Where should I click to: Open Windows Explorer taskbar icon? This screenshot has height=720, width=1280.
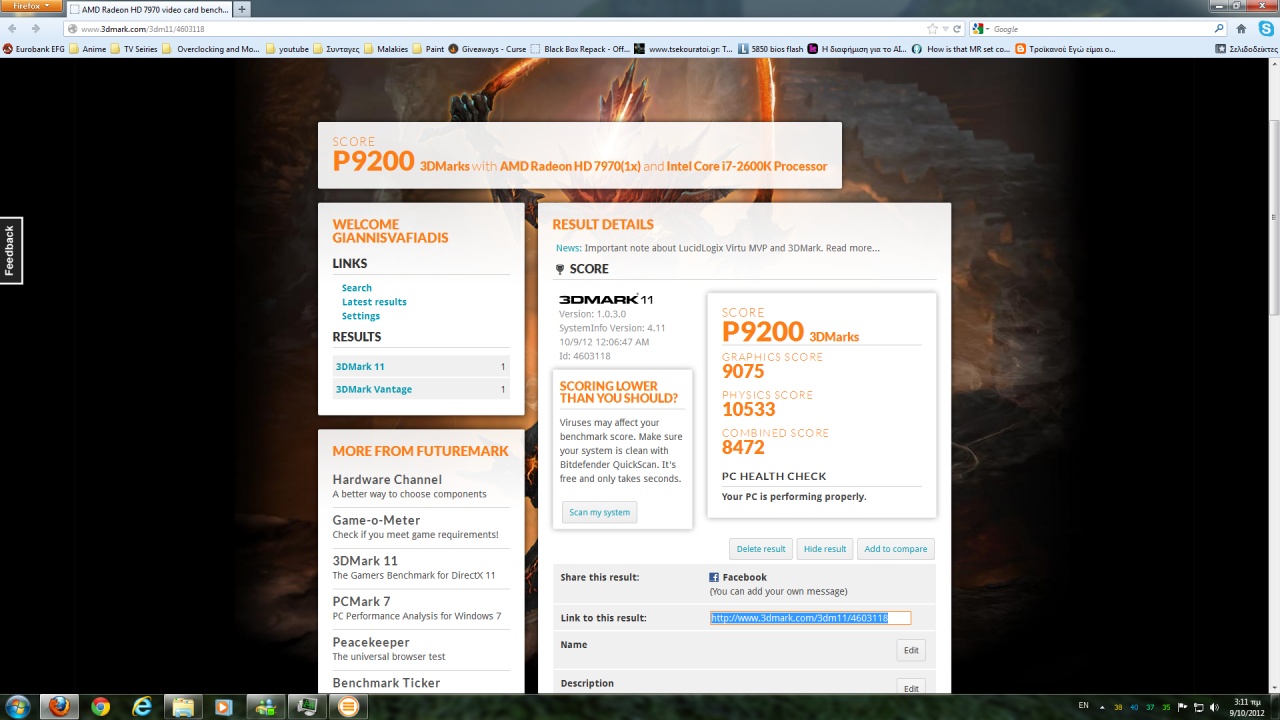pyautogui.click(x=183, y=707)
